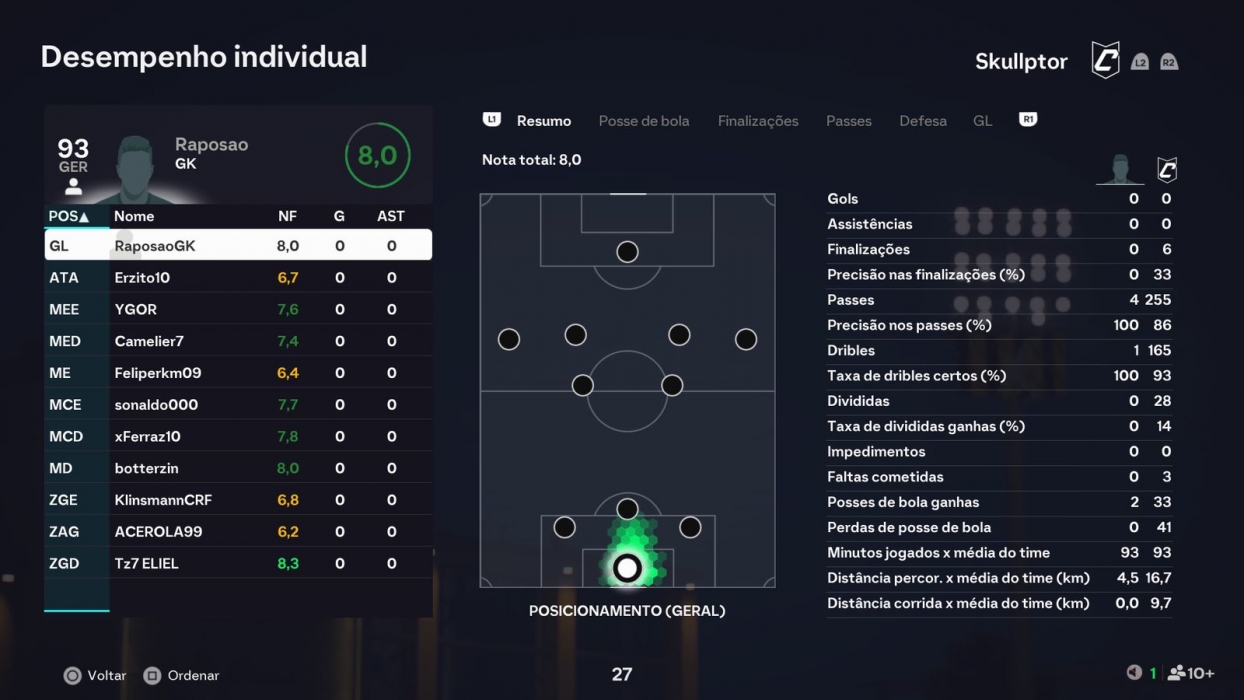The image size is (1244, 700).
Task: Click the R1 icon after the GL tab
Action: 1027,118
